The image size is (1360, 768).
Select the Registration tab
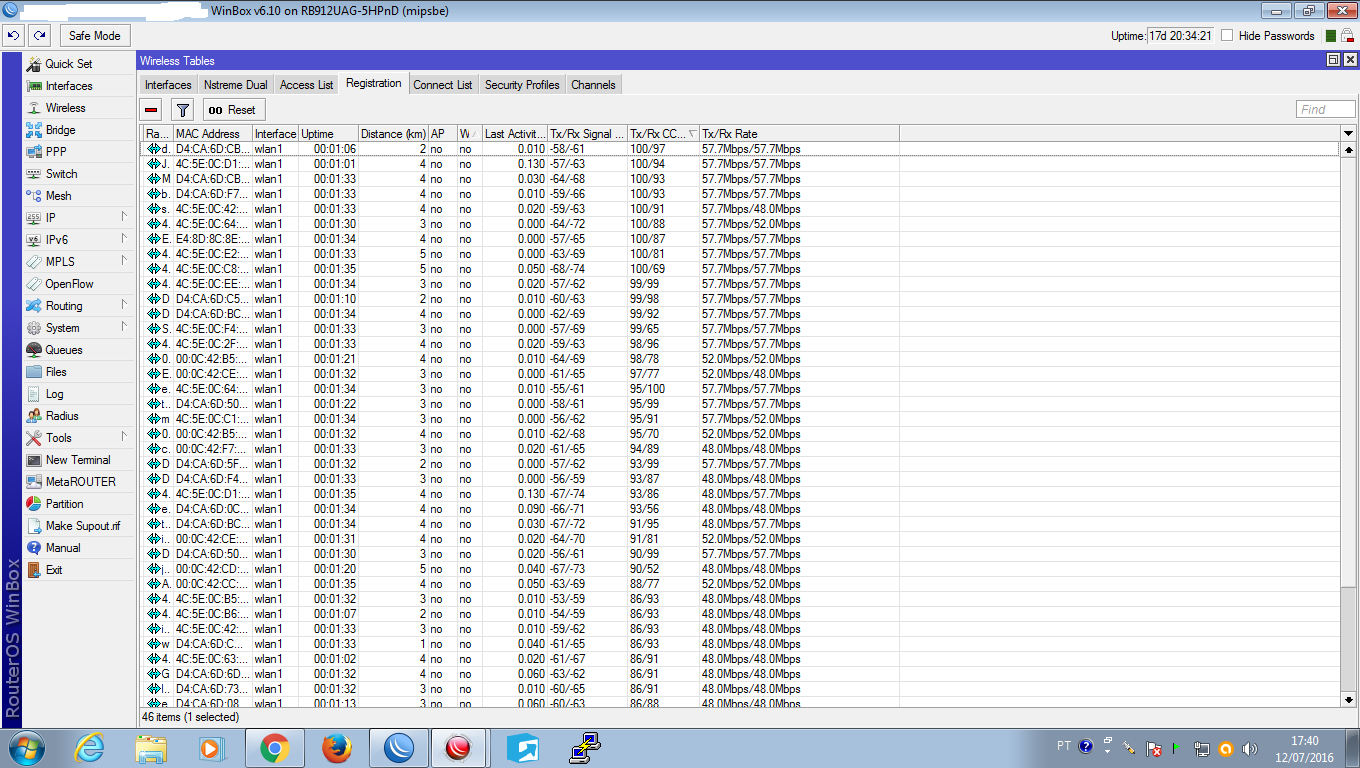pos(374,84)
